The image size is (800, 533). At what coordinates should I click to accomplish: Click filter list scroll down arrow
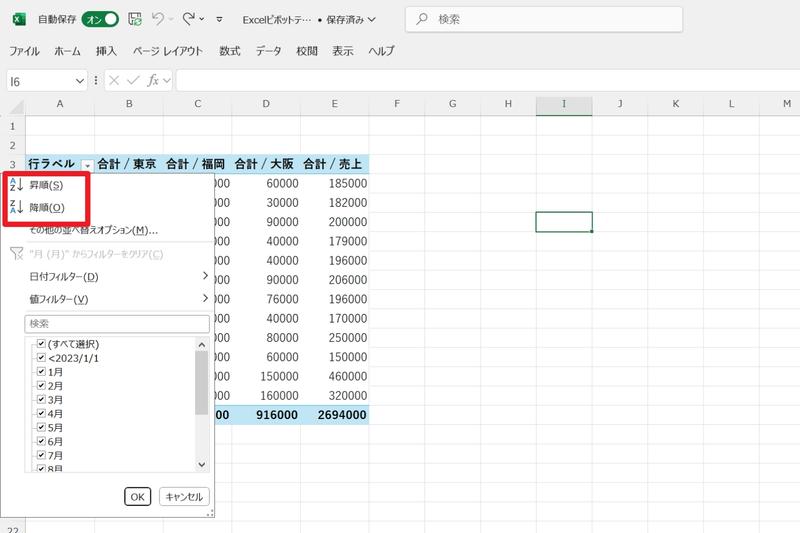click(202, 464)
